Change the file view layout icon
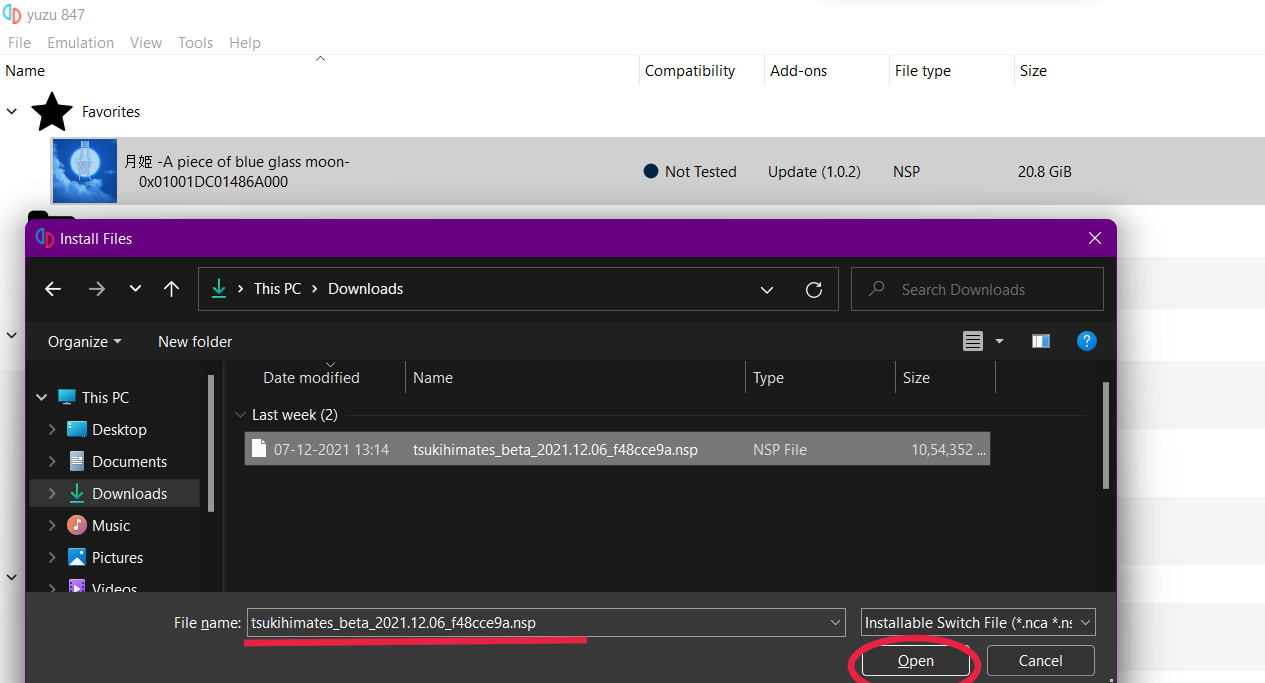 (x=973, y=342)
